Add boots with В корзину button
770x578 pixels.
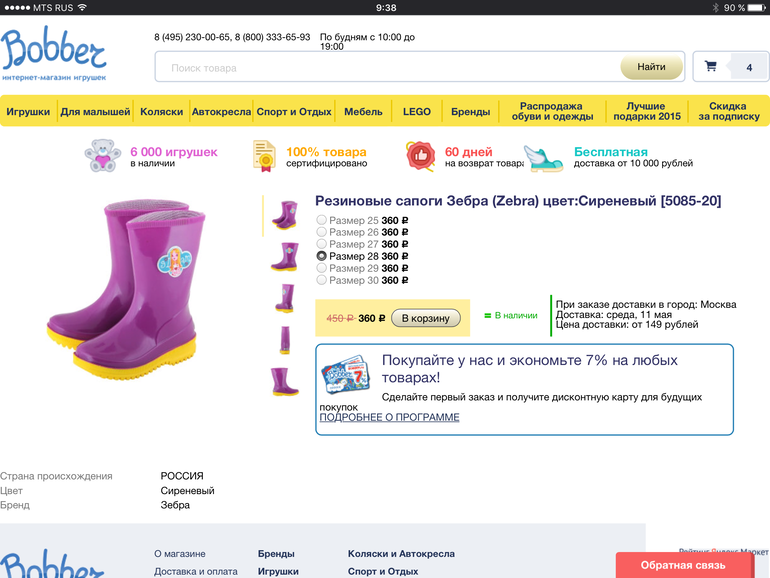(x=426, y=318)
